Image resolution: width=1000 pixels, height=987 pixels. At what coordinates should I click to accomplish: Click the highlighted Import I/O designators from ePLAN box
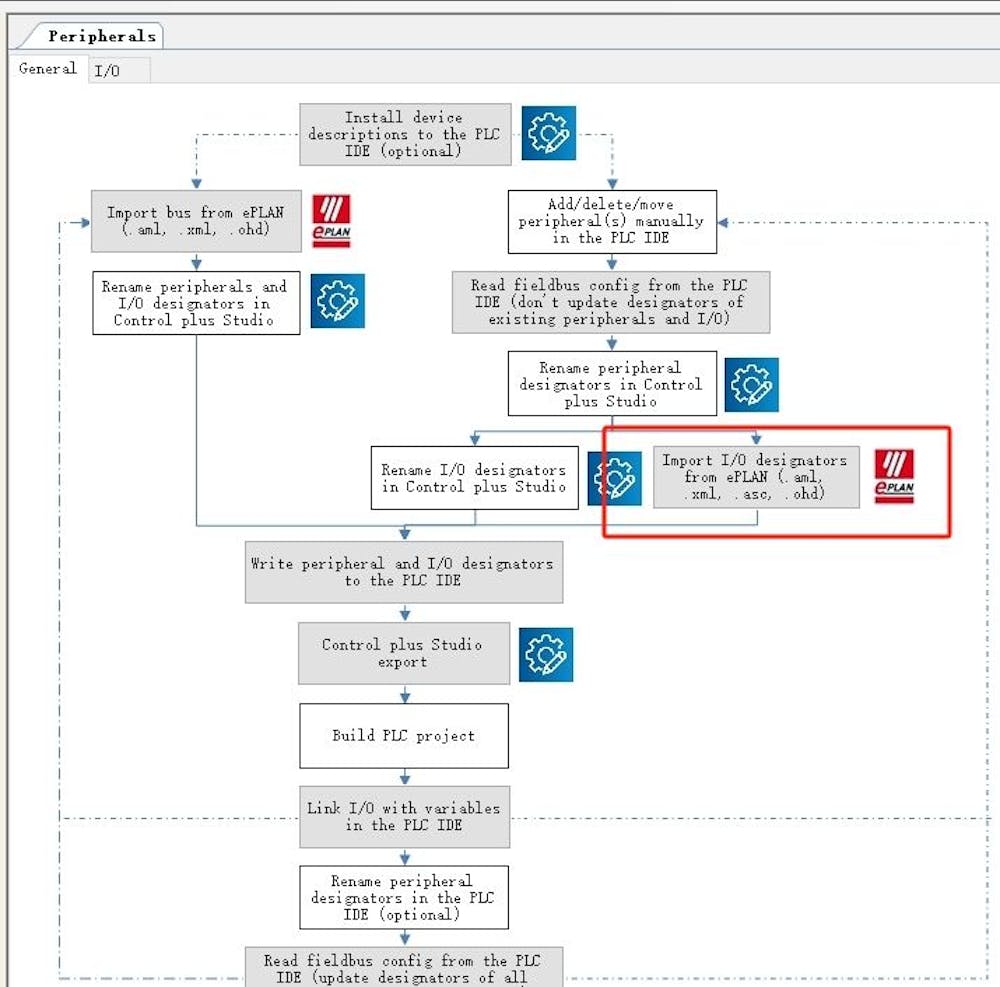click(x=755, y=478)
